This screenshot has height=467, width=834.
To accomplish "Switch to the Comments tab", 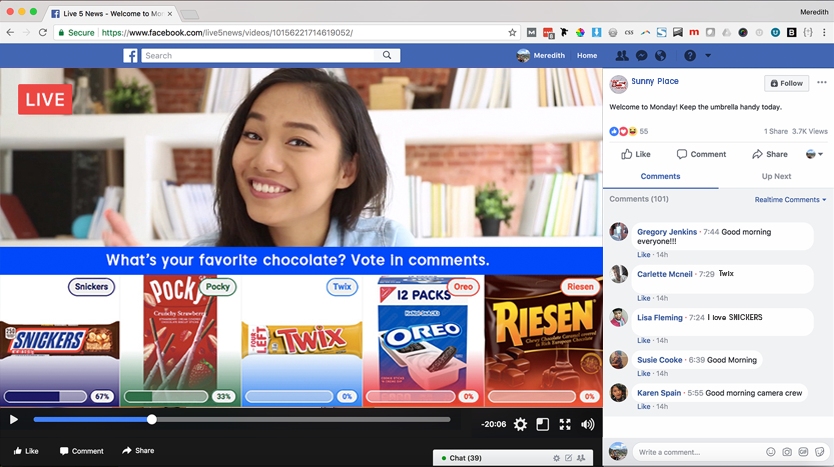I will coord(660,176).
